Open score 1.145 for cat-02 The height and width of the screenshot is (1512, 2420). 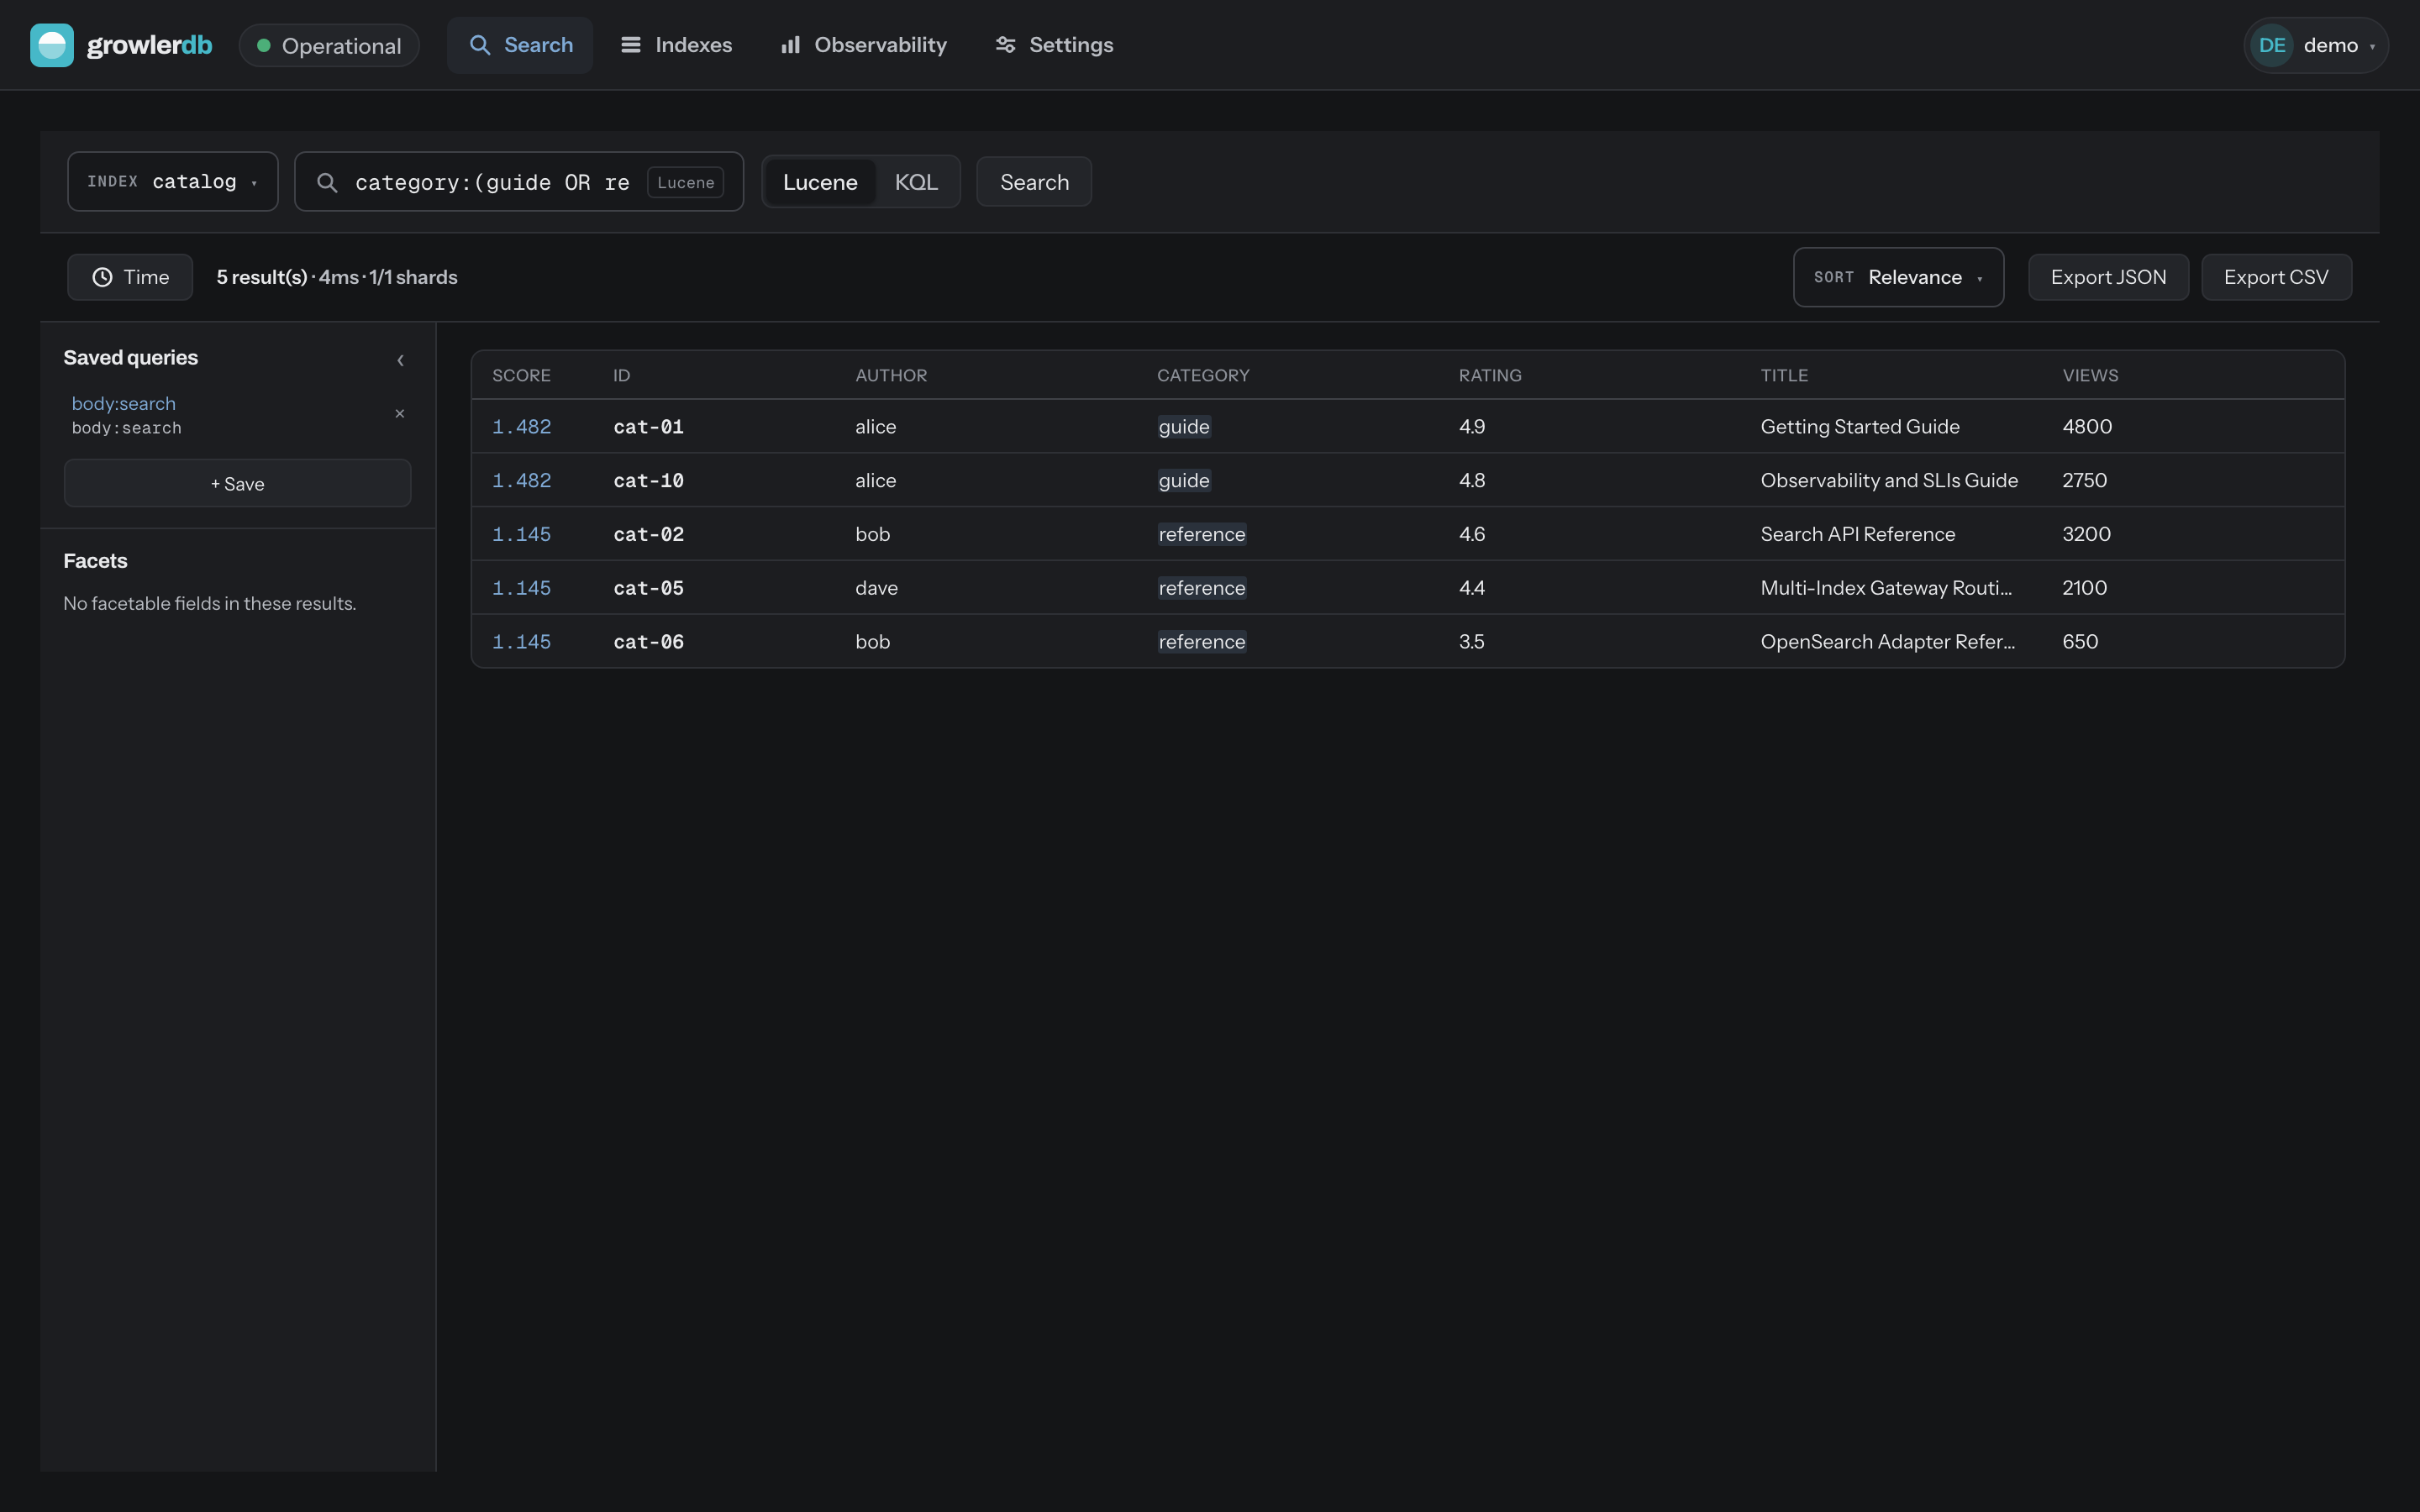(521, 535)
